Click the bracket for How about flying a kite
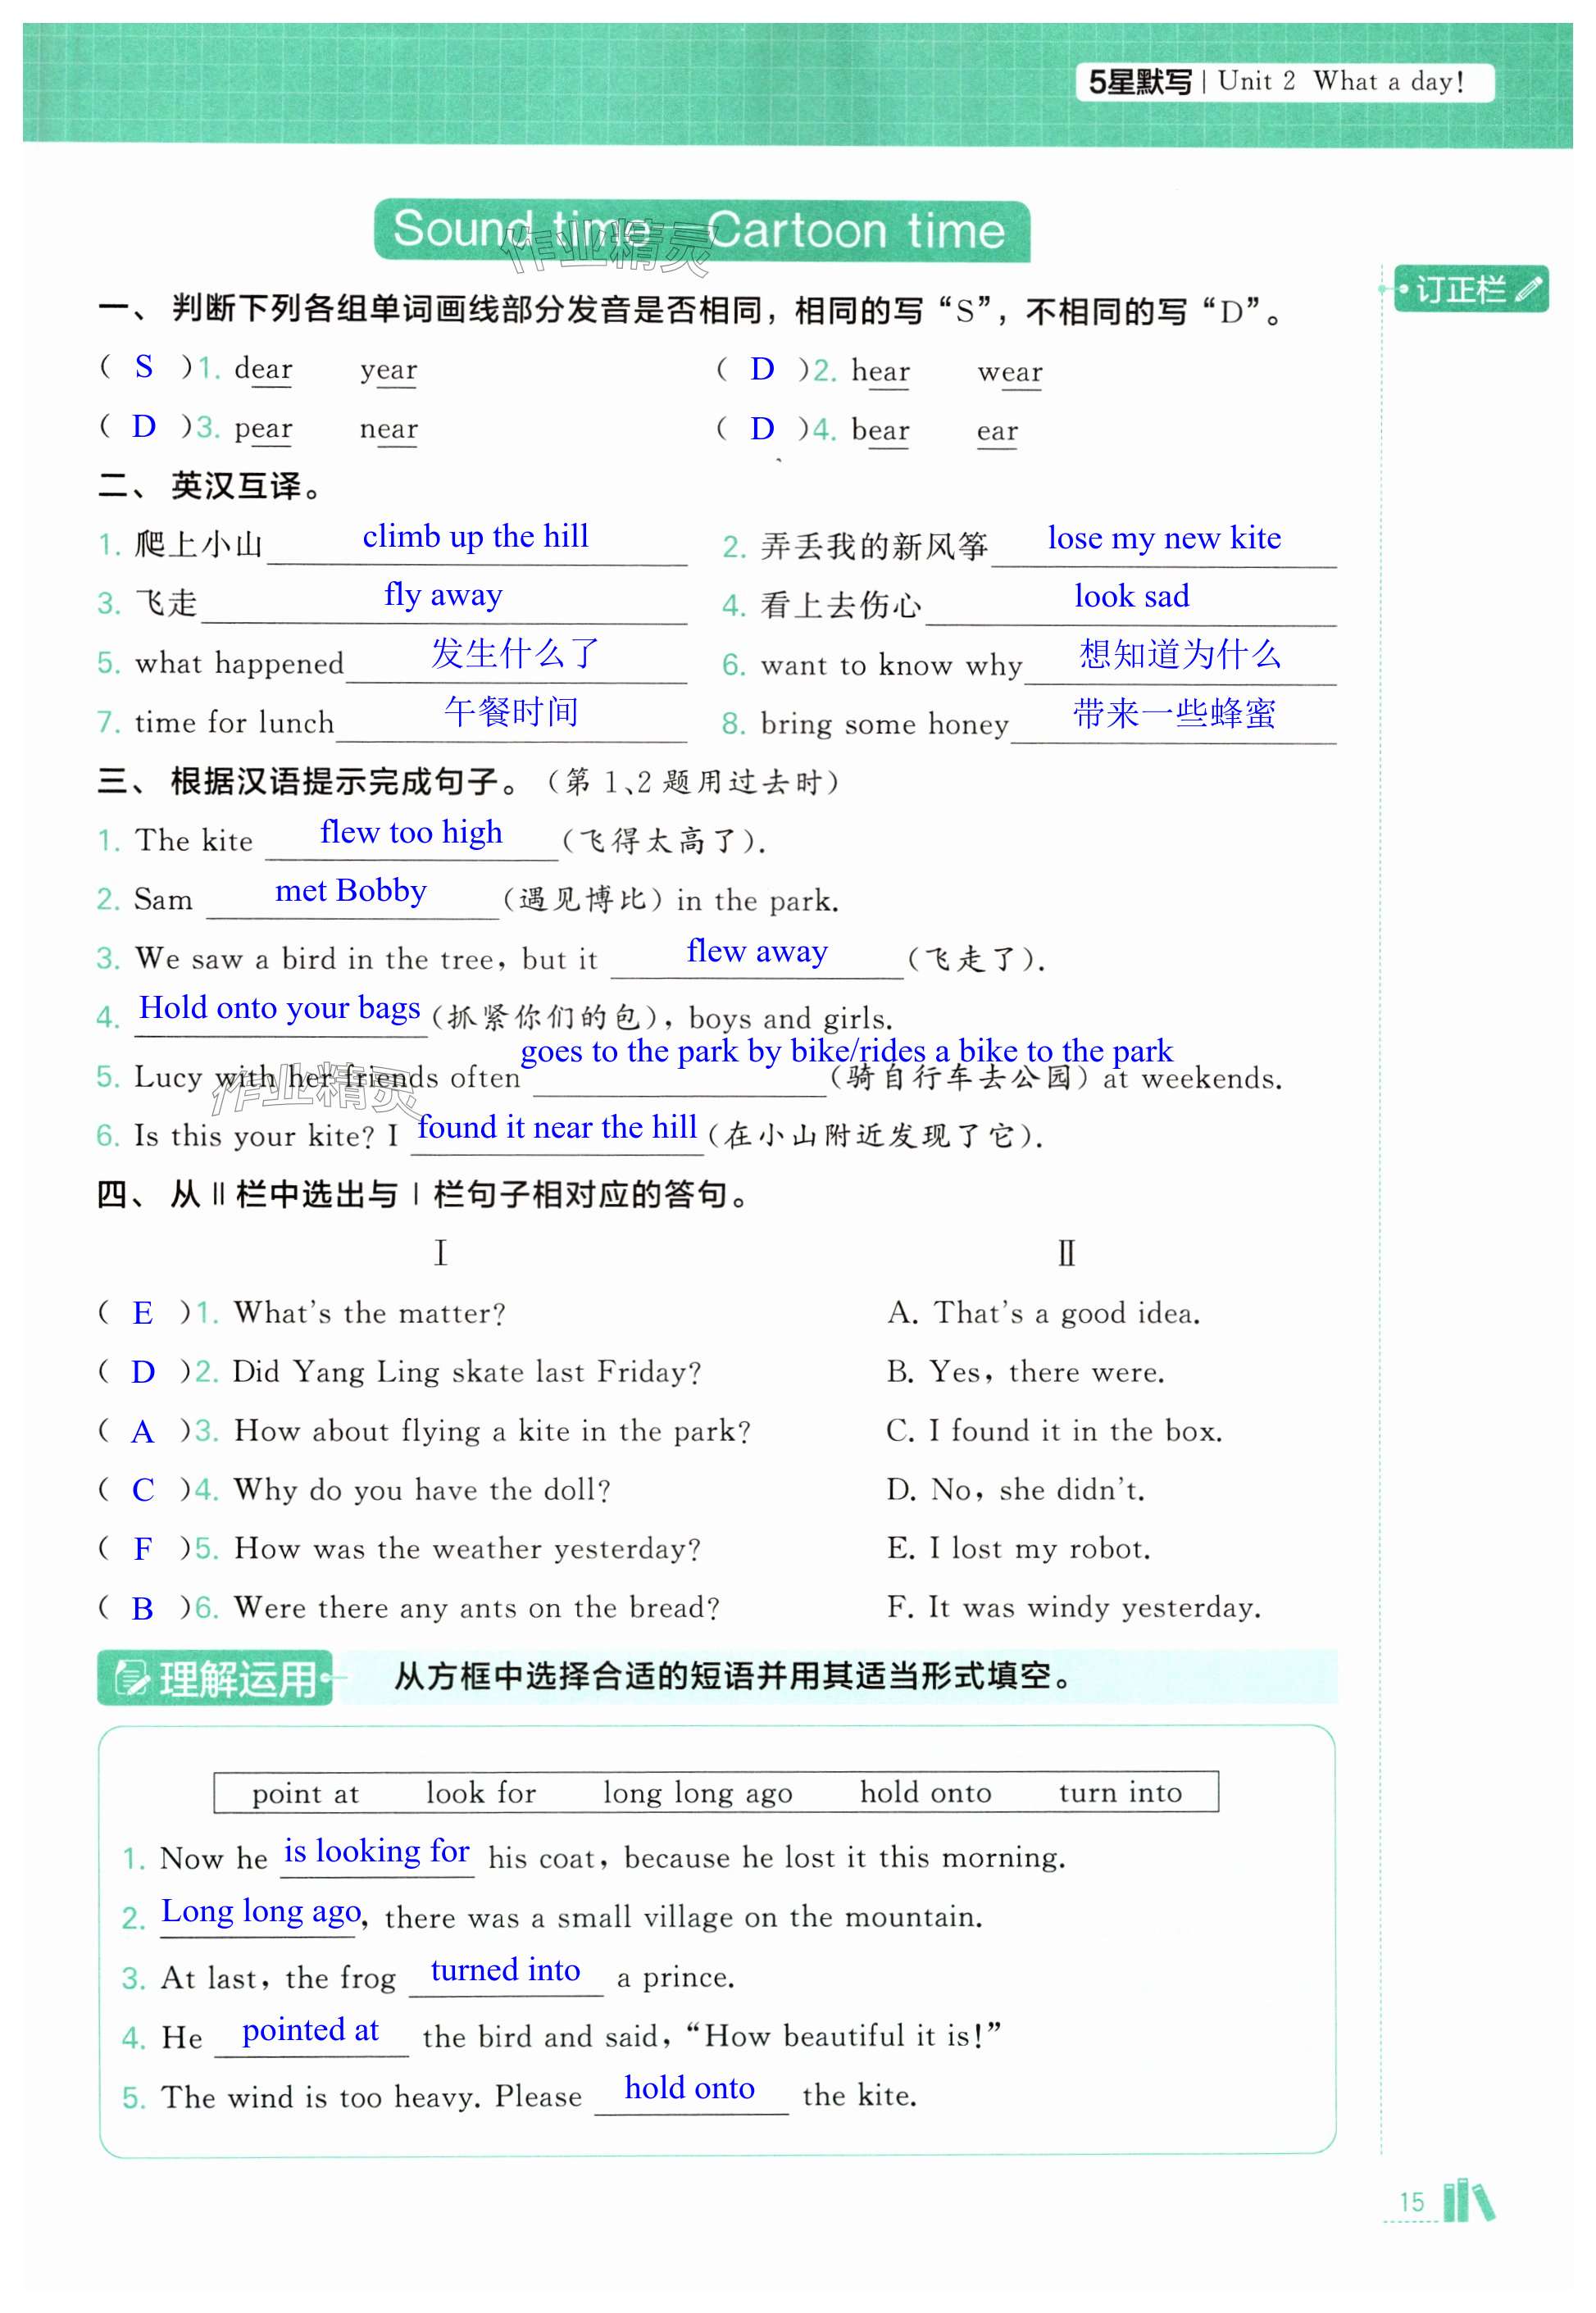Screen dimensions: 1596x2313 143,1432
